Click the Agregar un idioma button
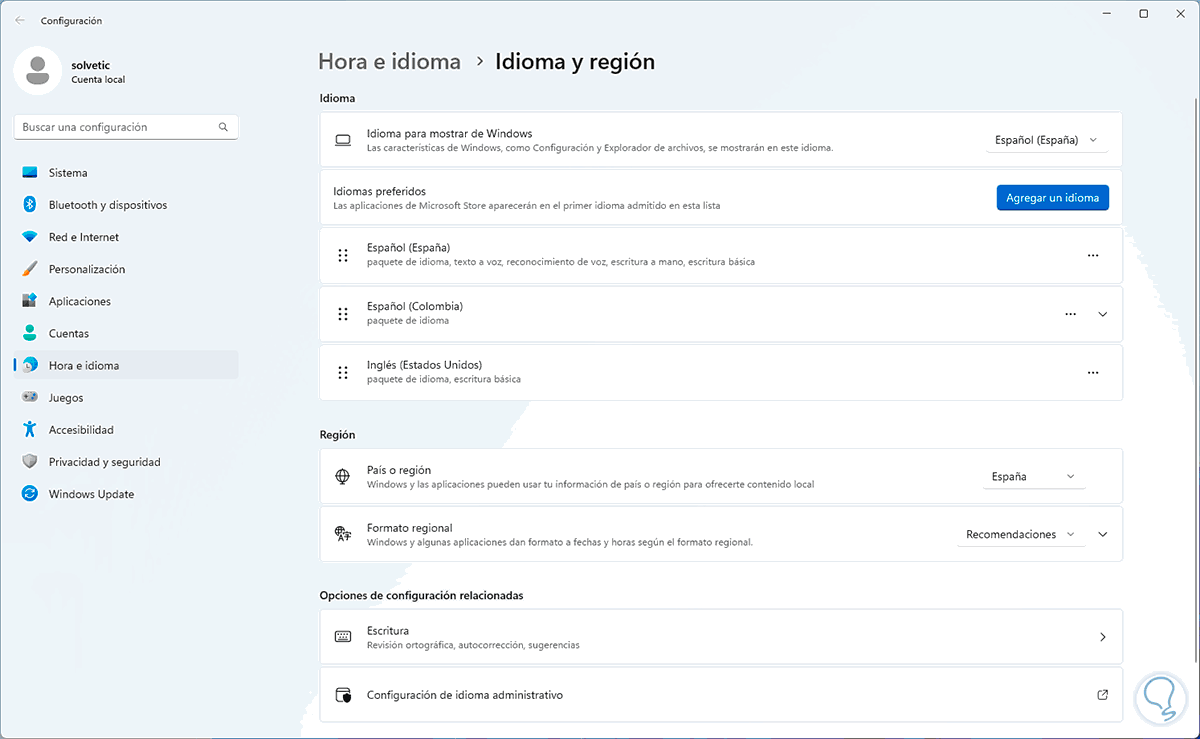Screen dimensions: 1200x739 pyautogui.click(x=1052, y=198)
